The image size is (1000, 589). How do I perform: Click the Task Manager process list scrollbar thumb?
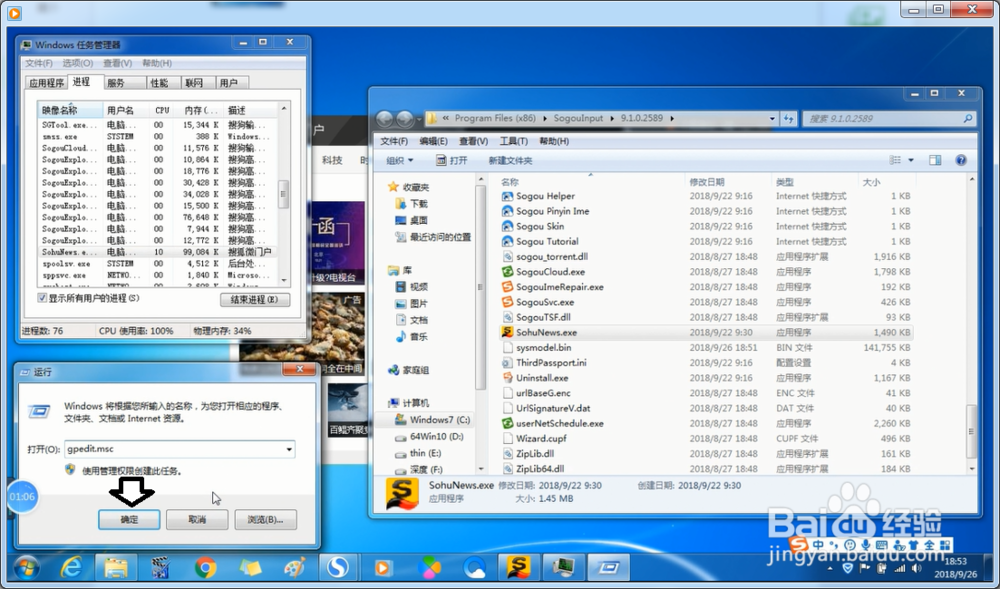point(284,194)
